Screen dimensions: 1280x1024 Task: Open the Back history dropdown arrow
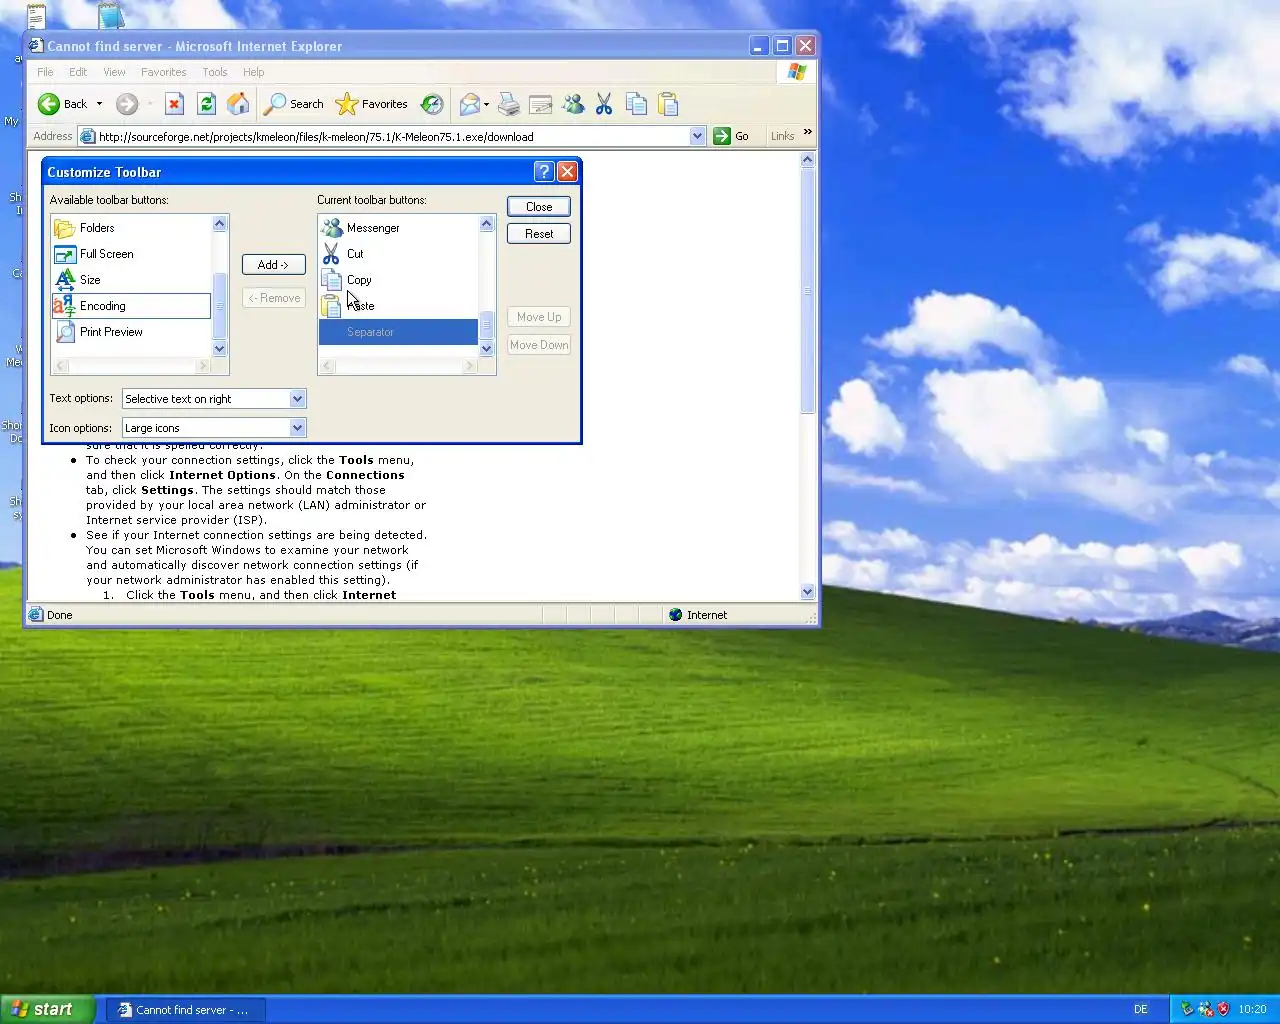point(99,104)
